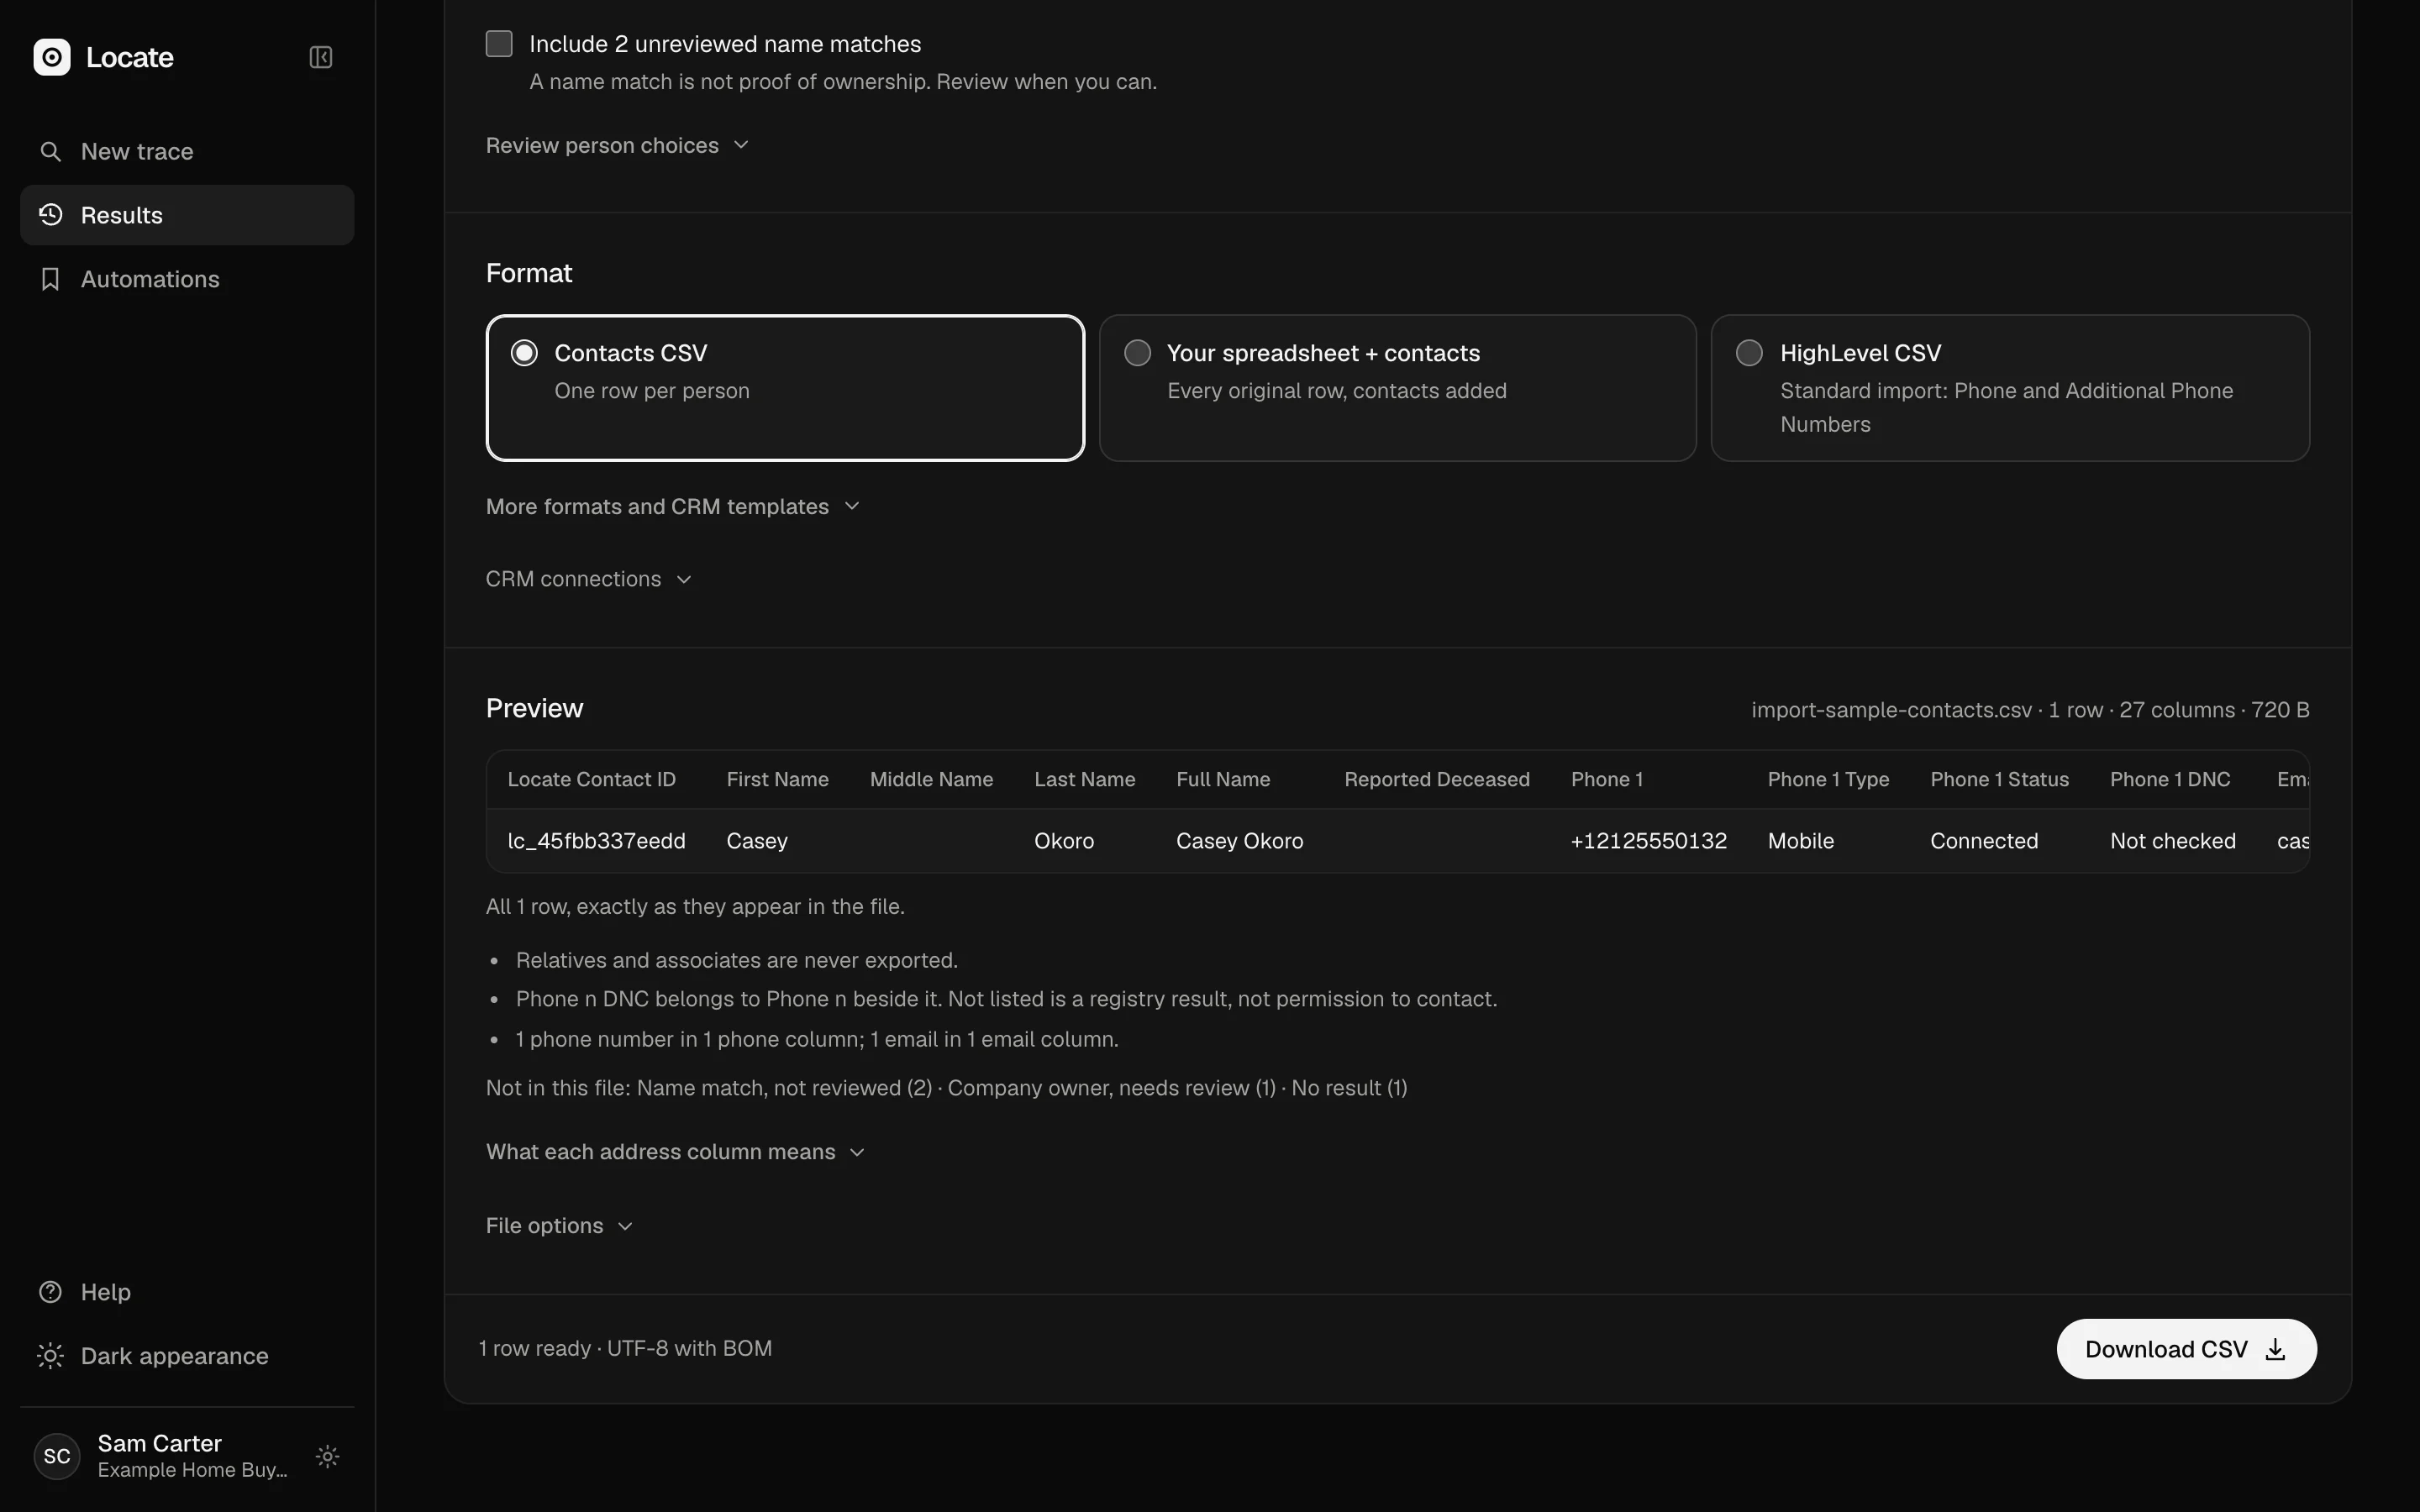Click the Casey Okoro full name cell
Viewport: 2420px width, 1512px height.
click(1239, 841)
